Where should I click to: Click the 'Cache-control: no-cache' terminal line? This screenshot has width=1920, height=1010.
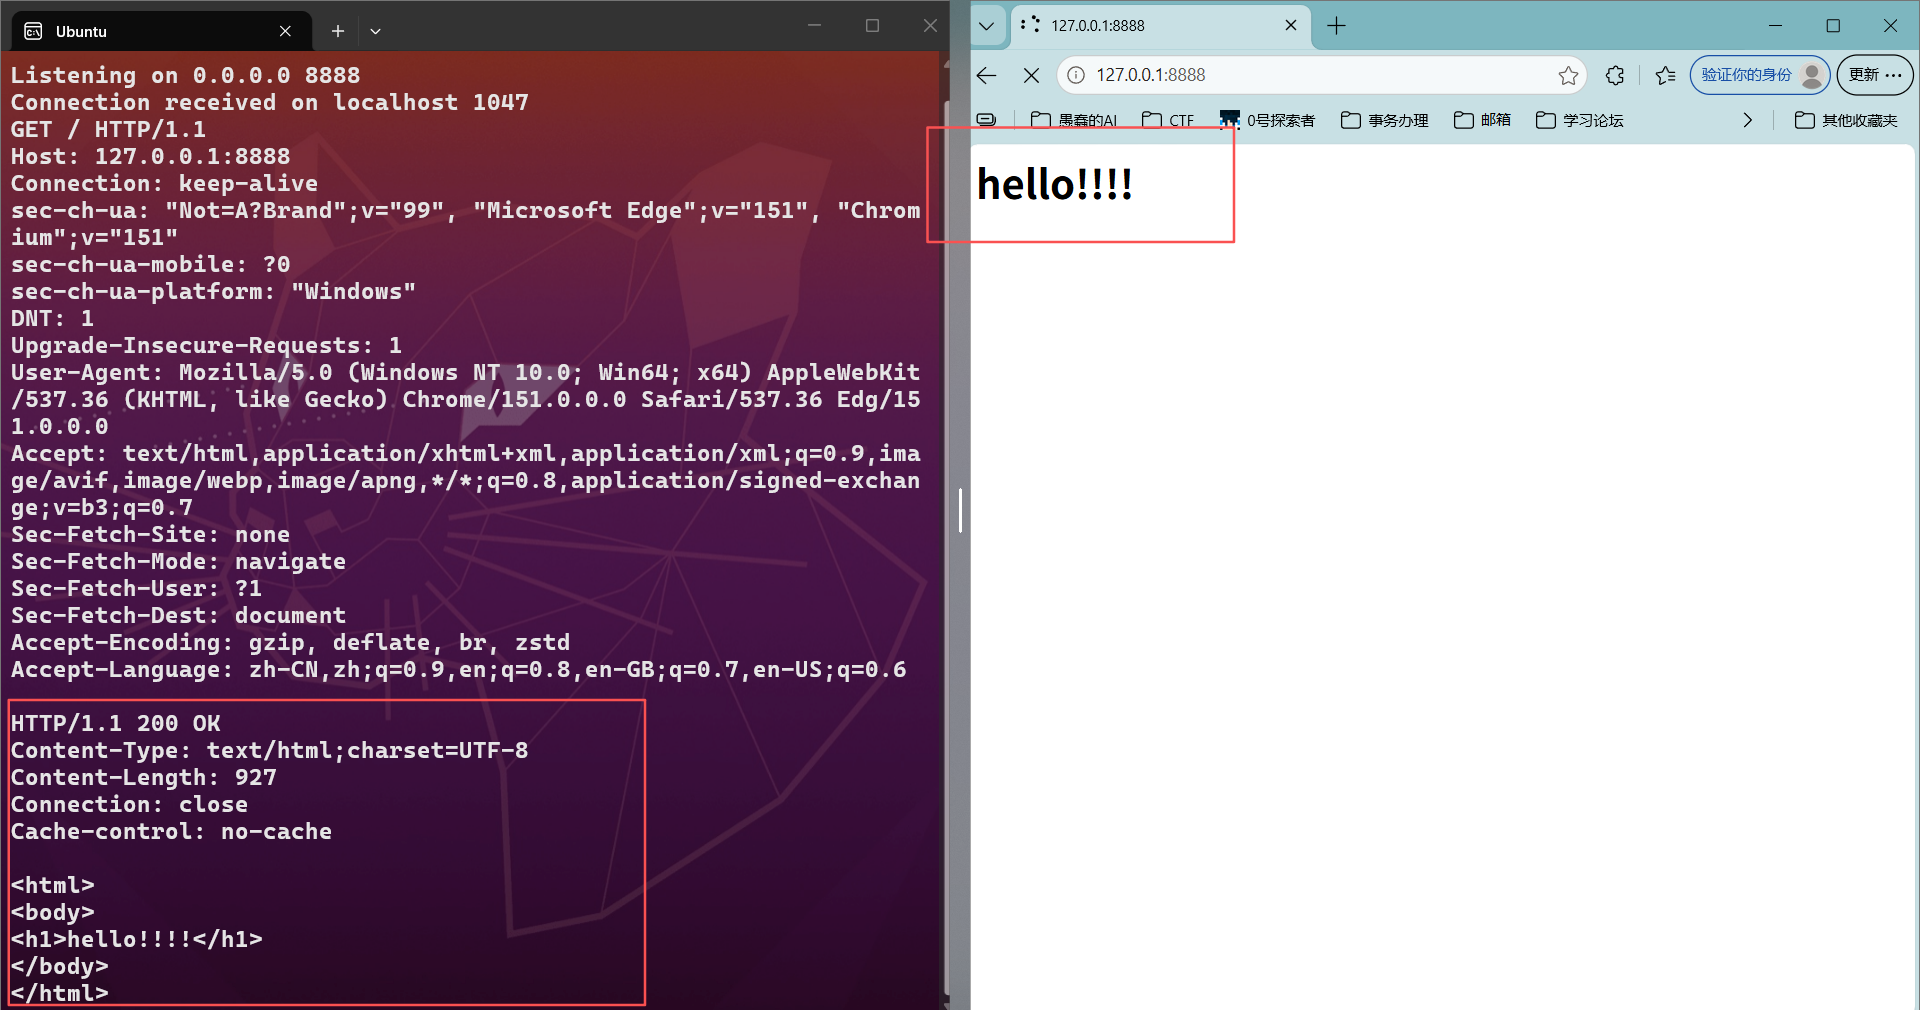click(x=171, y=831)
